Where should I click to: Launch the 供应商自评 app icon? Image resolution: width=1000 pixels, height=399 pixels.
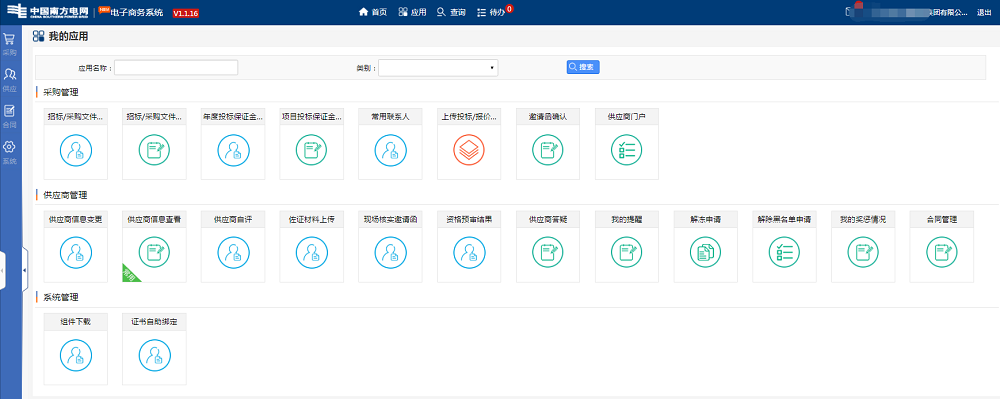click(x=233, y=252)
